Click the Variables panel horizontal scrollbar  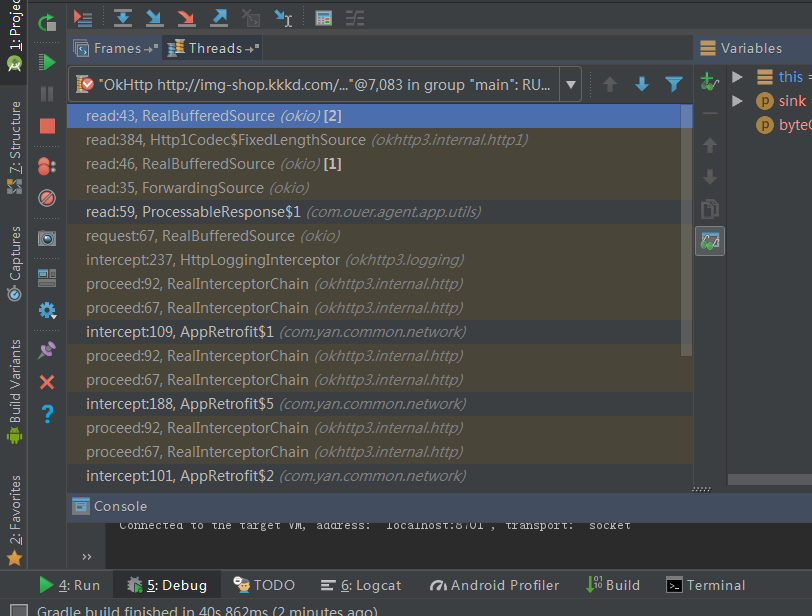pyautogui.click(x=770, y=480)
